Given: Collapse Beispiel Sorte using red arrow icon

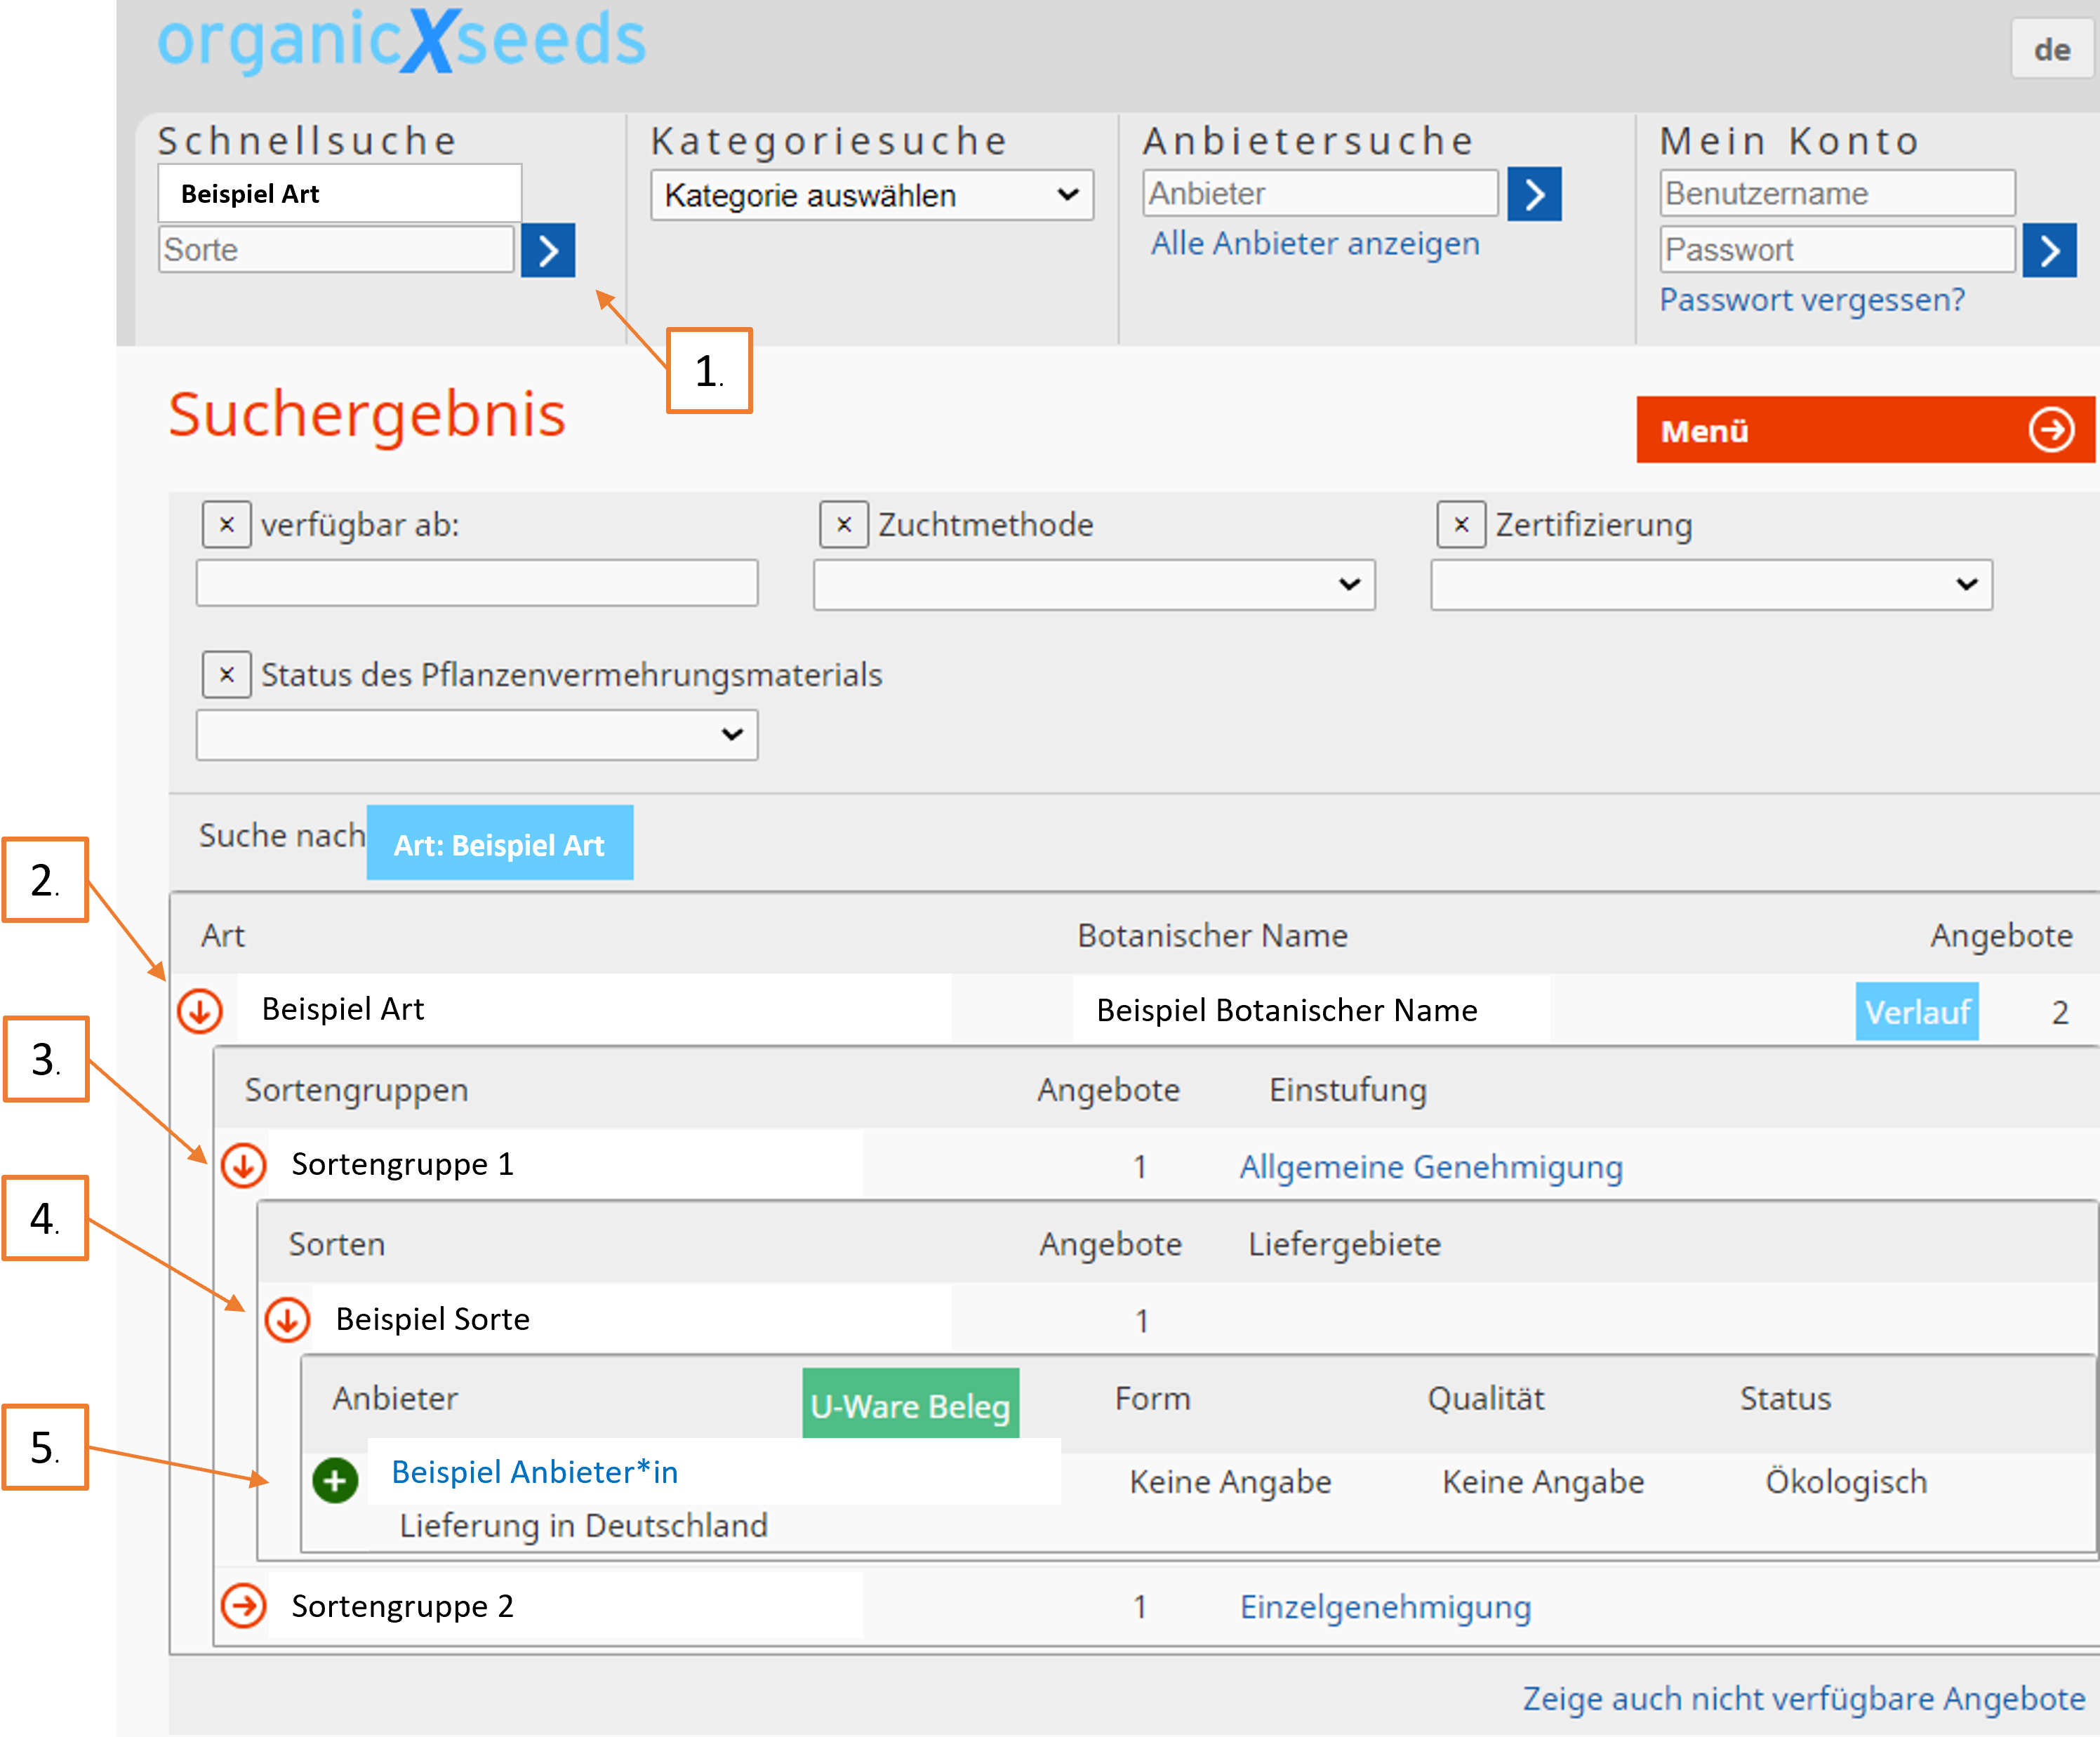Looking at the screenshot, I should coord(287,1320).
